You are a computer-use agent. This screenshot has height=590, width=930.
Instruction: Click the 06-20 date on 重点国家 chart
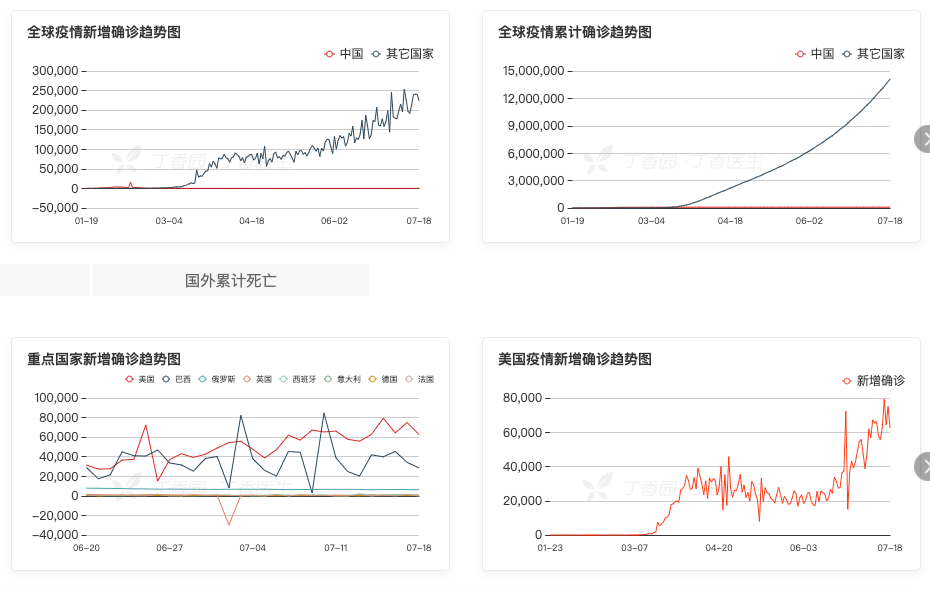pos(87,548)
